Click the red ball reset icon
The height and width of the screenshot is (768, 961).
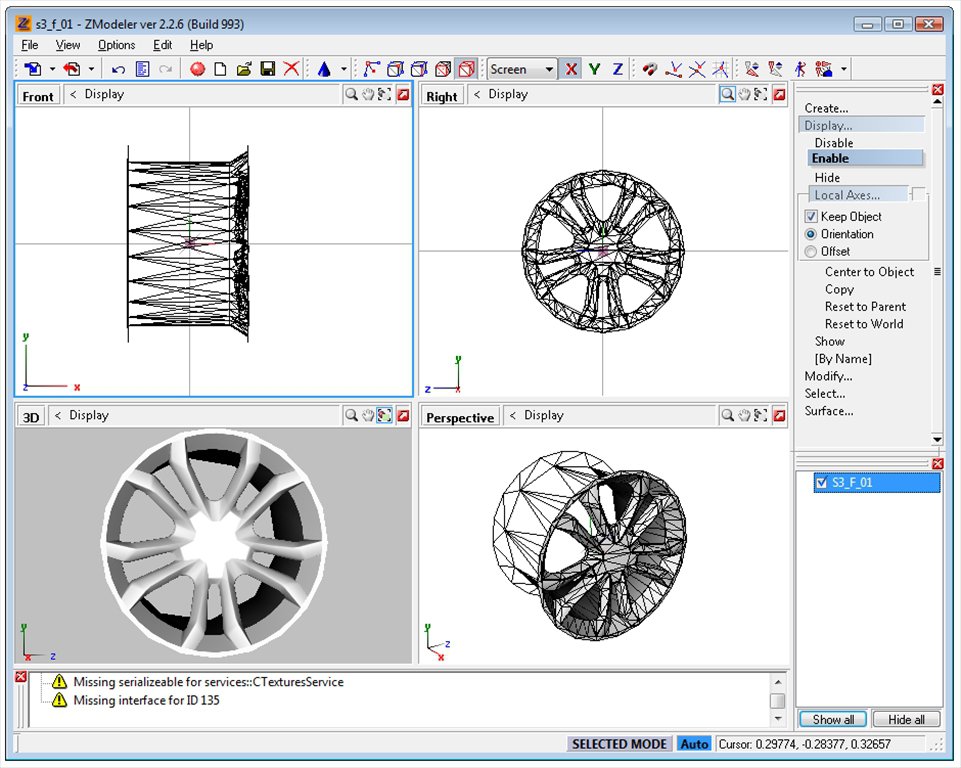[x=197, y=69]
